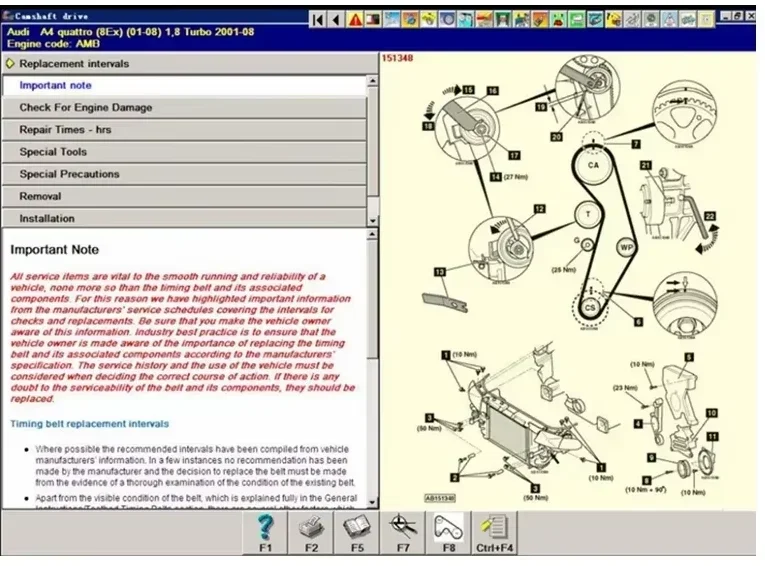Click the pale yellow last toolbar icon
Viewport: 765px width, 566px height.
point(706,20)
